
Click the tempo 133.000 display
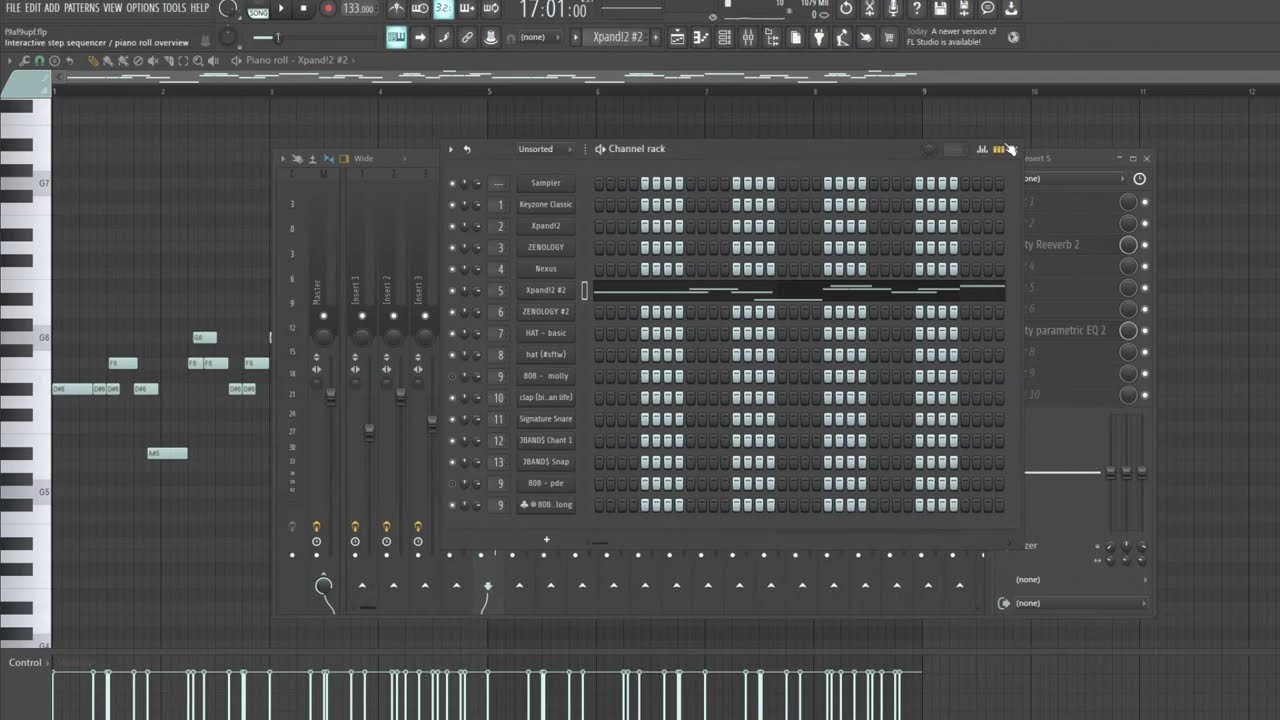click(358, 9)
